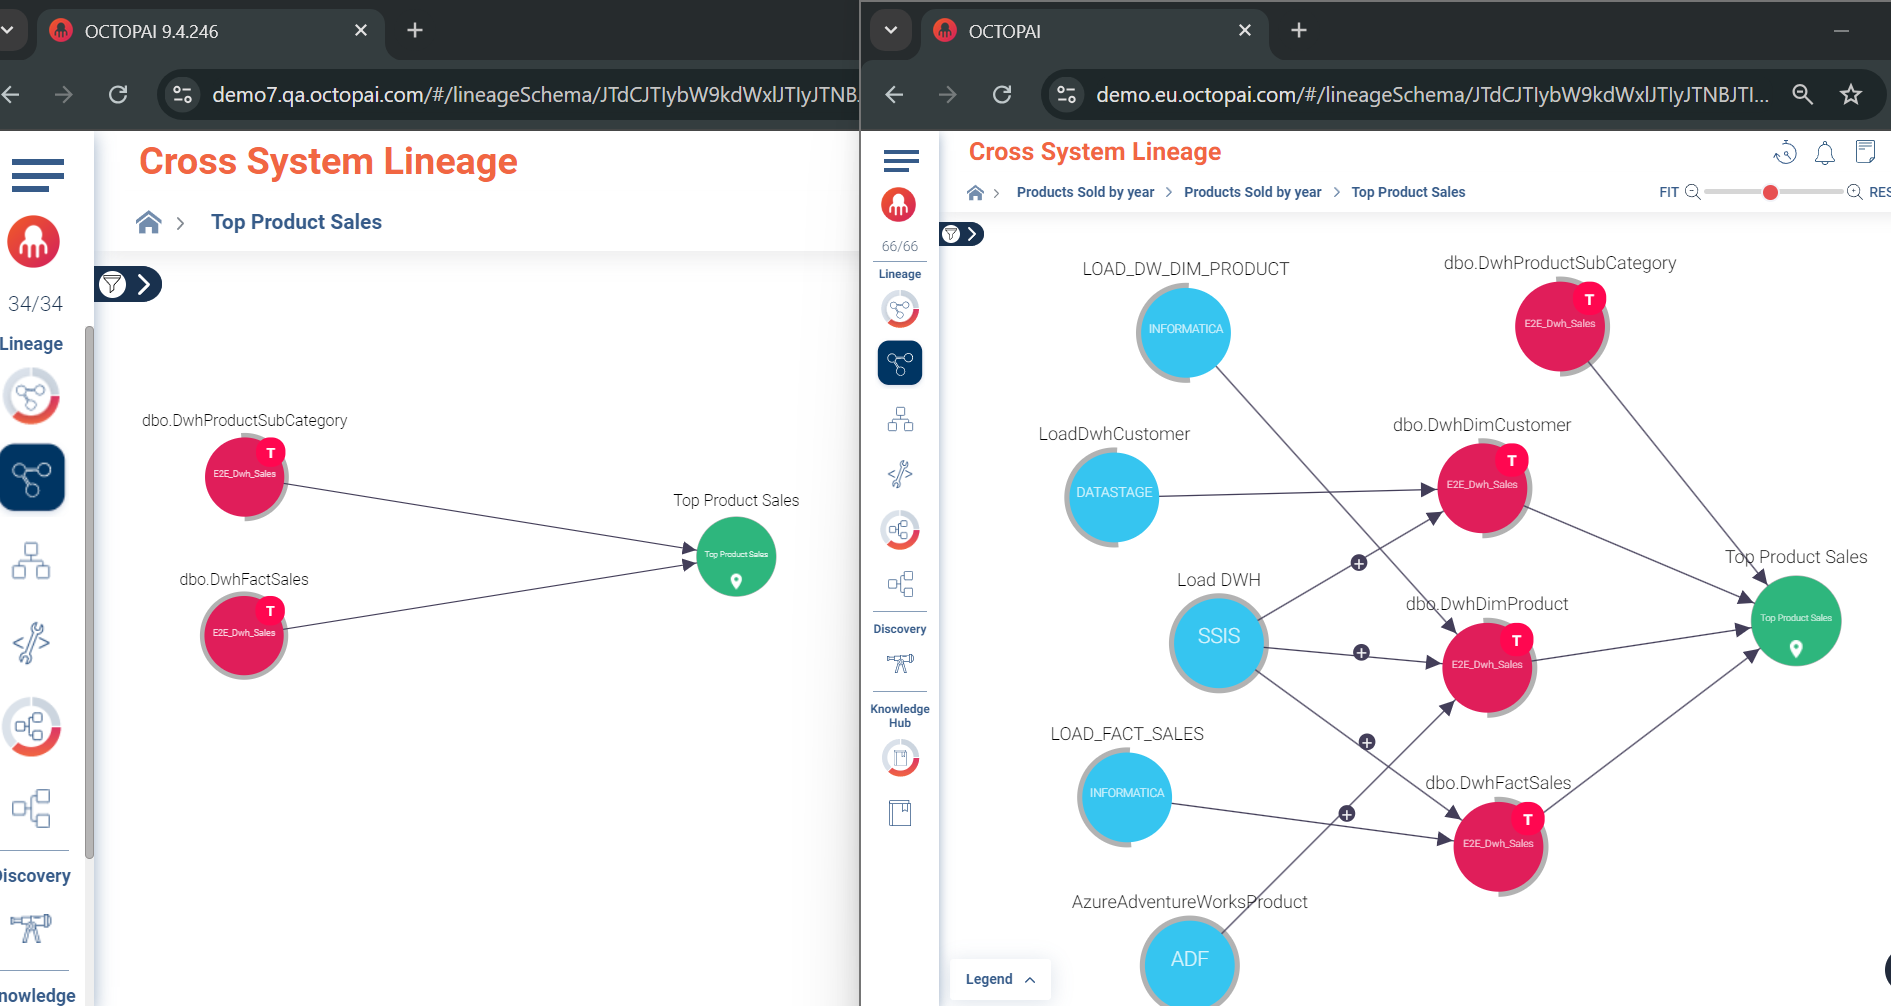Click the FIT zoom button
This screenshot has height=1006, width=1891.
(x=1668, y=192)
